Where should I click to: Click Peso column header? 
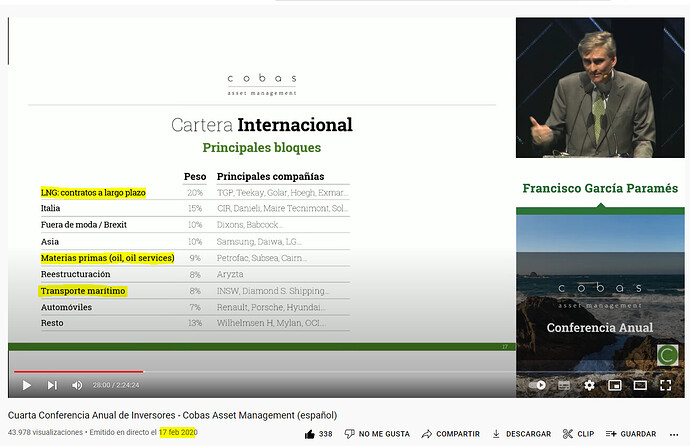(x=195, y=176)
